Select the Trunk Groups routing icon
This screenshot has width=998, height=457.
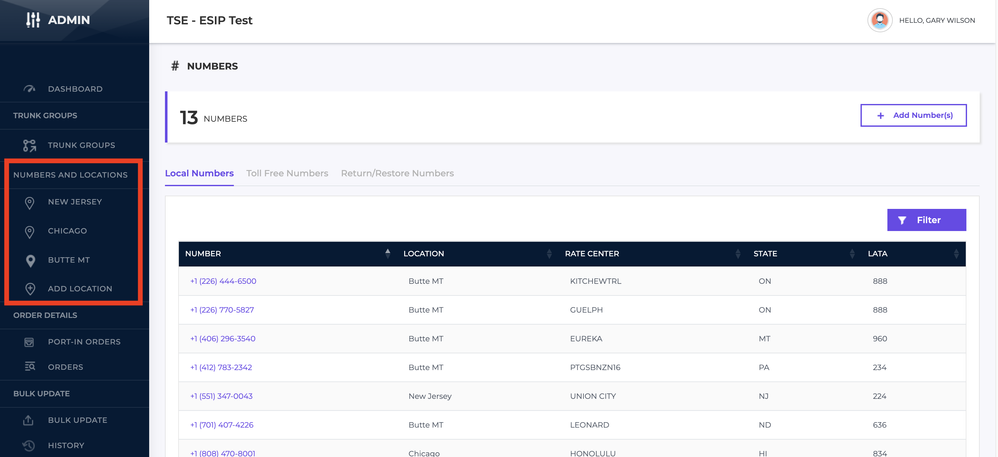[x=29, y=145]
